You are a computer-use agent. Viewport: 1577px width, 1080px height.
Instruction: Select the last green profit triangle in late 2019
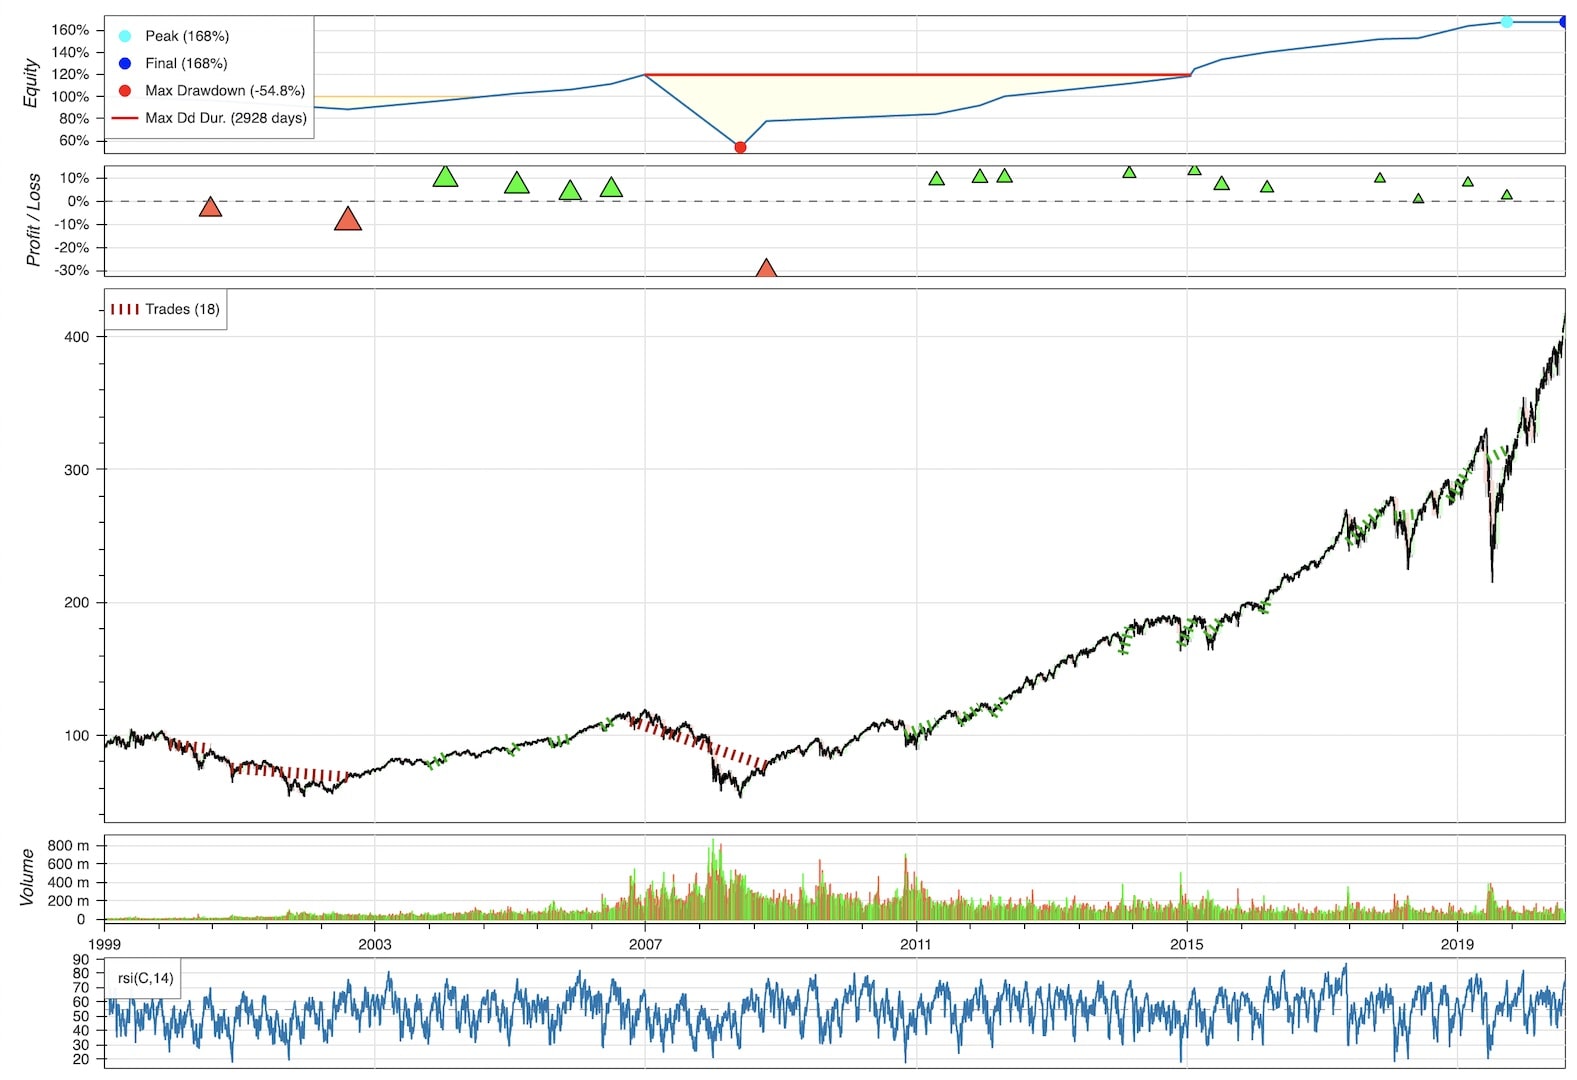1506,195
